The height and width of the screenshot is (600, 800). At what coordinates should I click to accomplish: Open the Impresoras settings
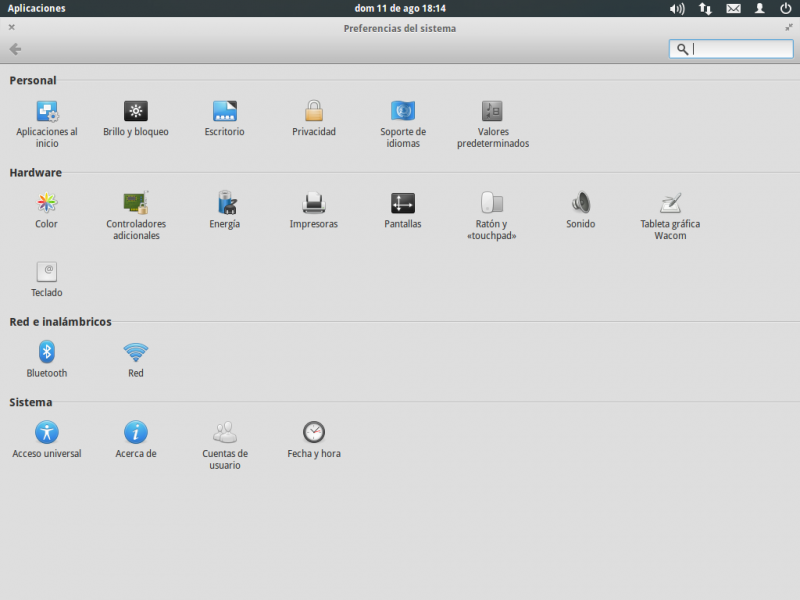click(314, 204)
